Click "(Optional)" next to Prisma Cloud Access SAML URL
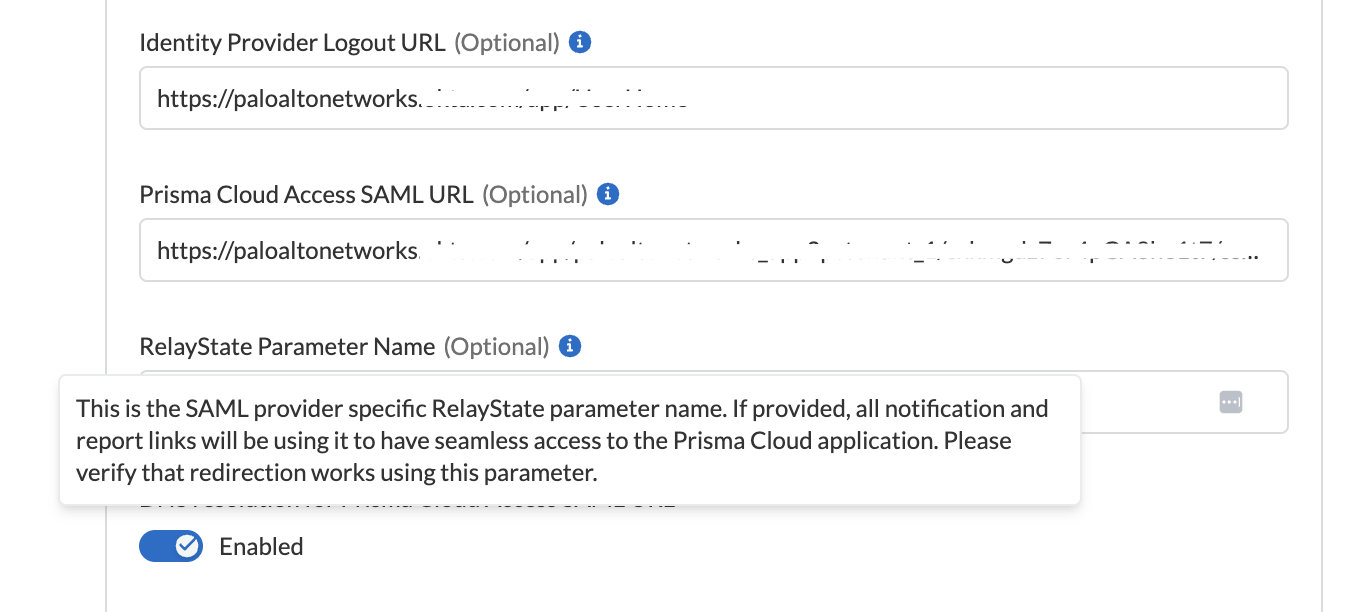This screenshot has height=612, width=1370. 534,195
